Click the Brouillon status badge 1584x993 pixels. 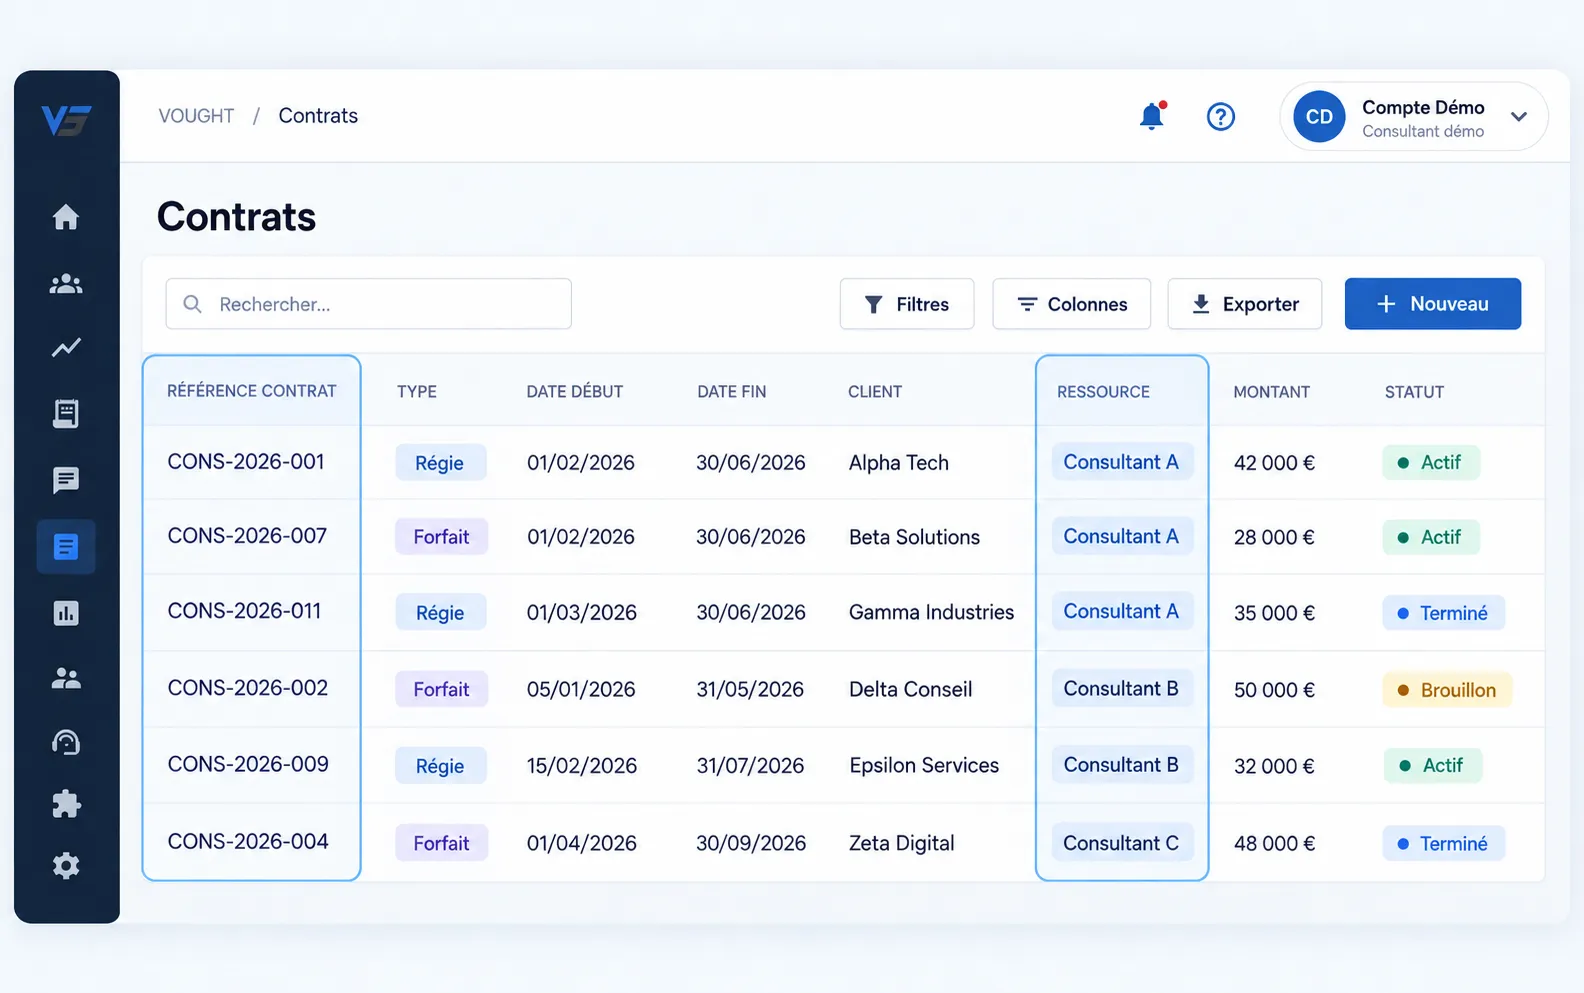(1447, 690)
